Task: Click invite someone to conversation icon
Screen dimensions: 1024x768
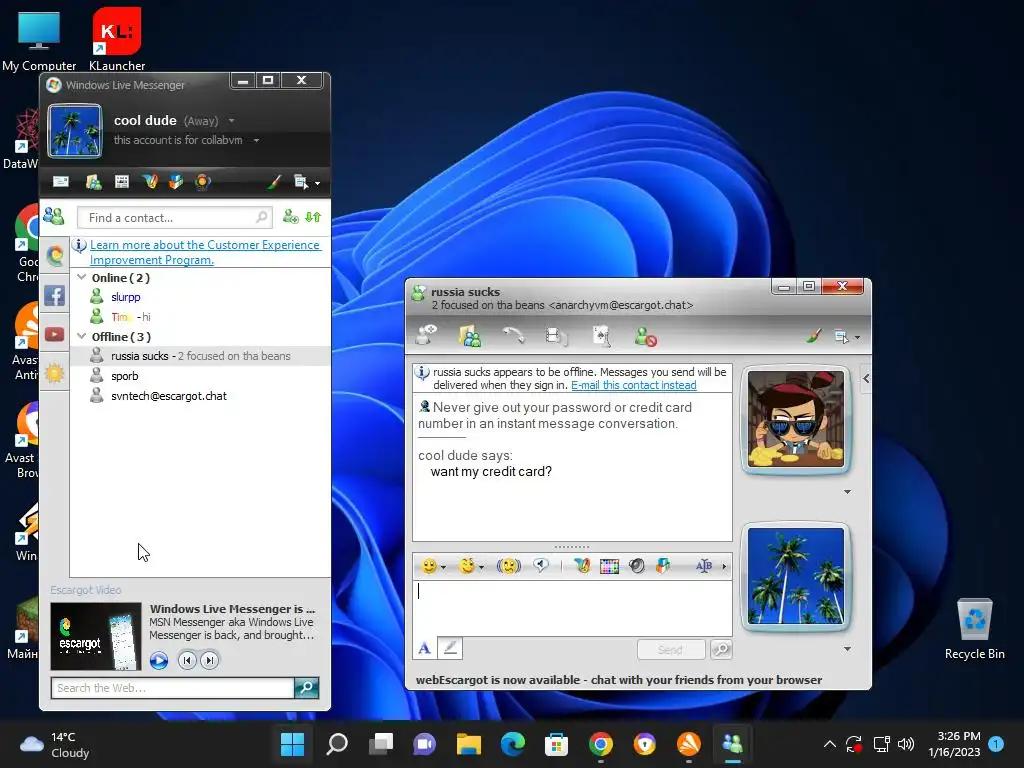Action: point(426,335)
